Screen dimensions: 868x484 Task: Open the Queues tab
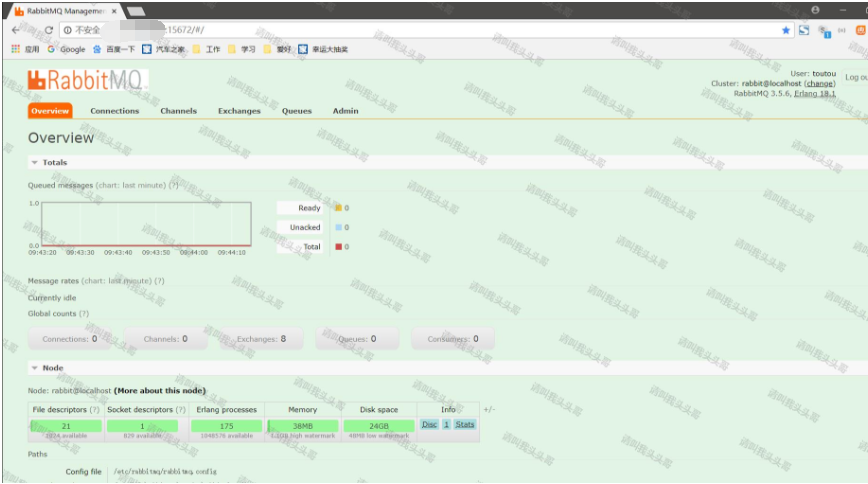[x=297, y=111]
